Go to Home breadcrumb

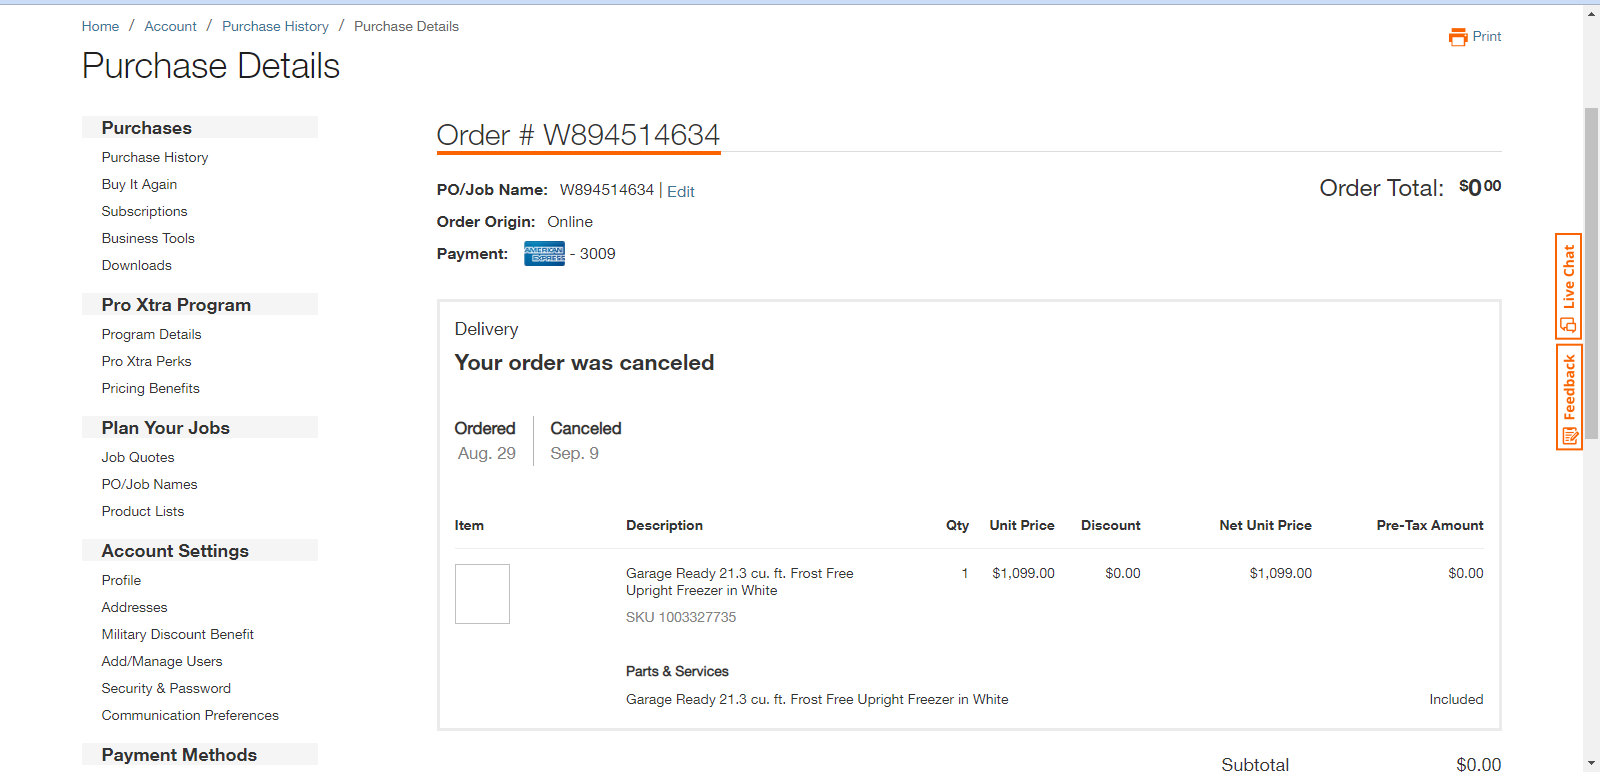click(100, 26)
